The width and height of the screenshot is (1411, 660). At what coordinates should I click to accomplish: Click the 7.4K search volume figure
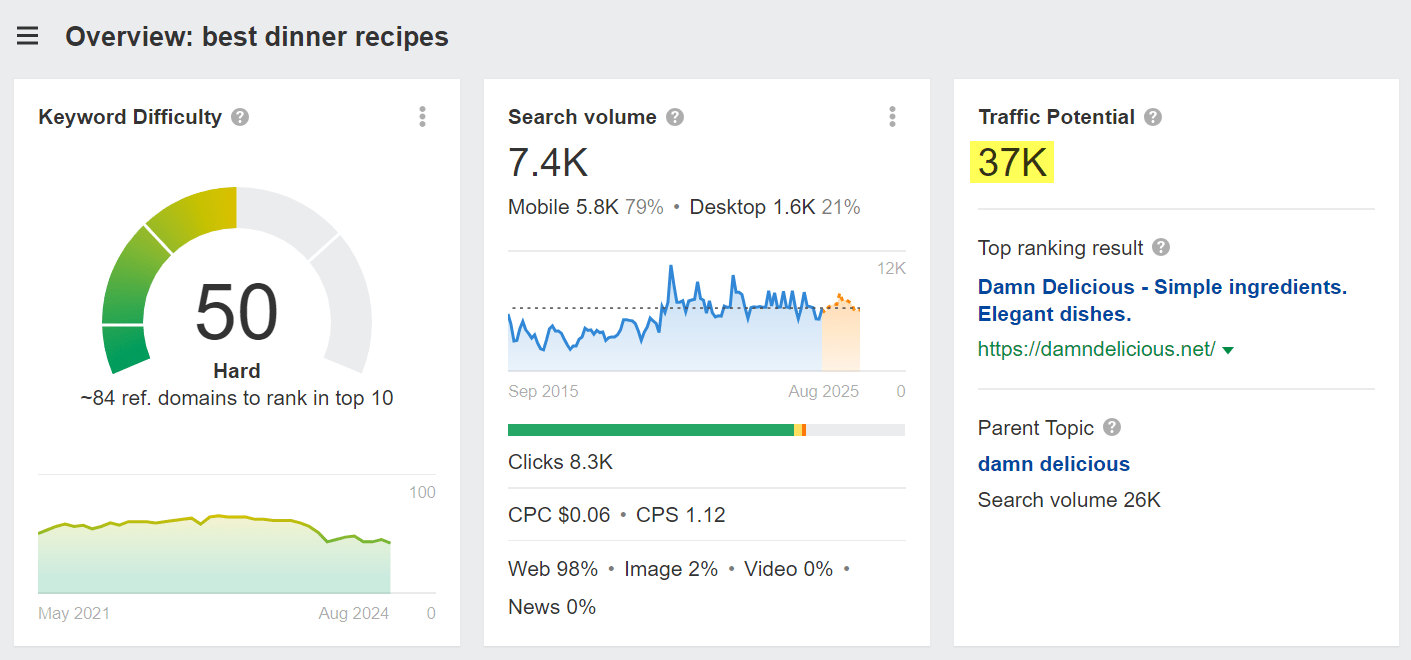point(550,162)
